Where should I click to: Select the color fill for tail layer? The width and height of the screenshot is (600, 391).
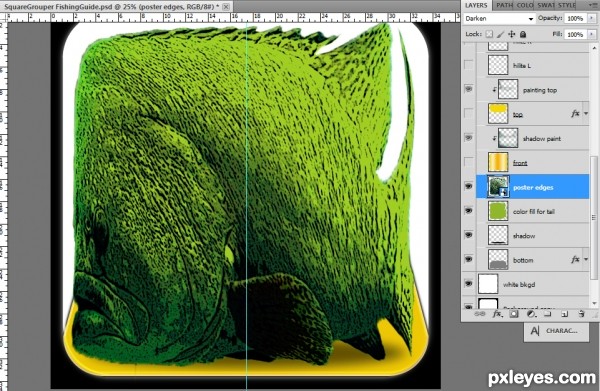point(532,211)
